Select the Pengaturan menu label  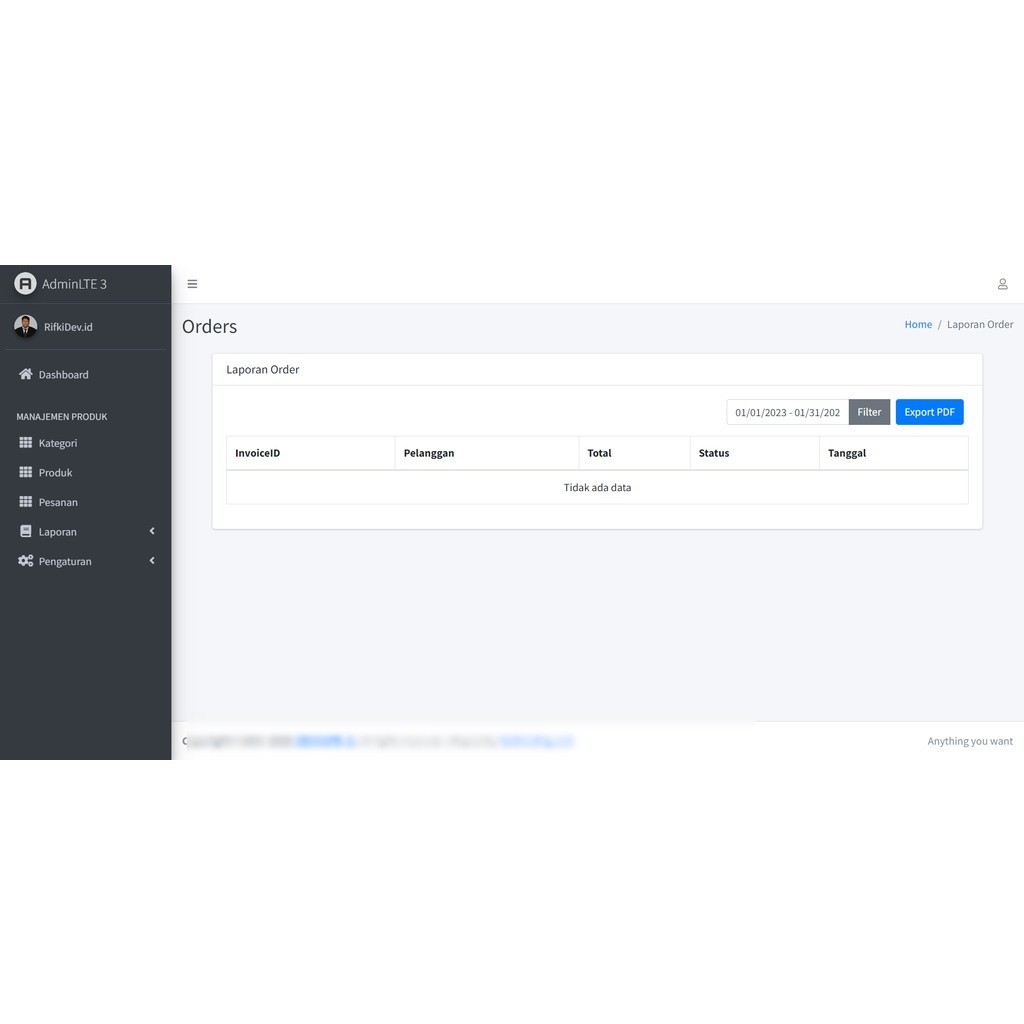(65, 562)
